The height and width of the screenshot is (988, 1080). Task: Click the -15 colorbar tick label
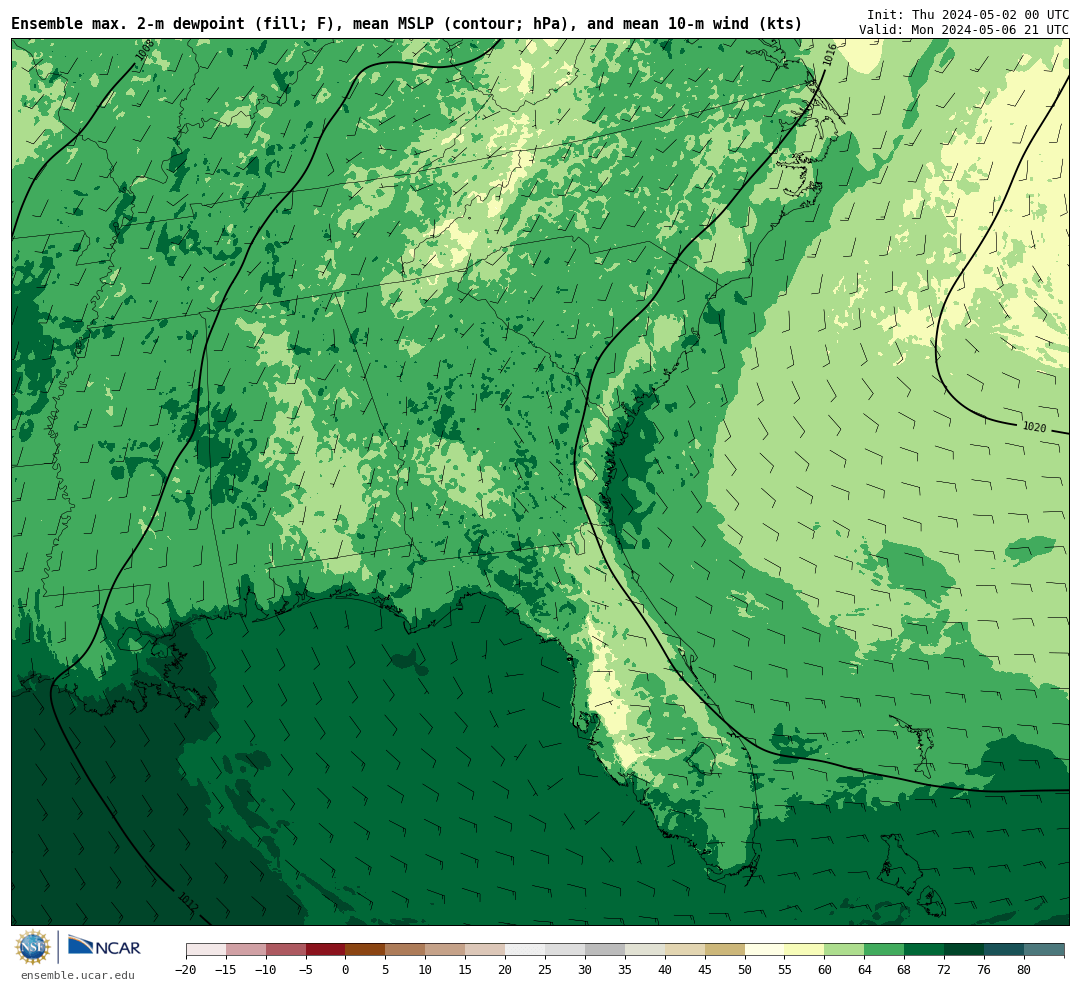tap(226, 970)
